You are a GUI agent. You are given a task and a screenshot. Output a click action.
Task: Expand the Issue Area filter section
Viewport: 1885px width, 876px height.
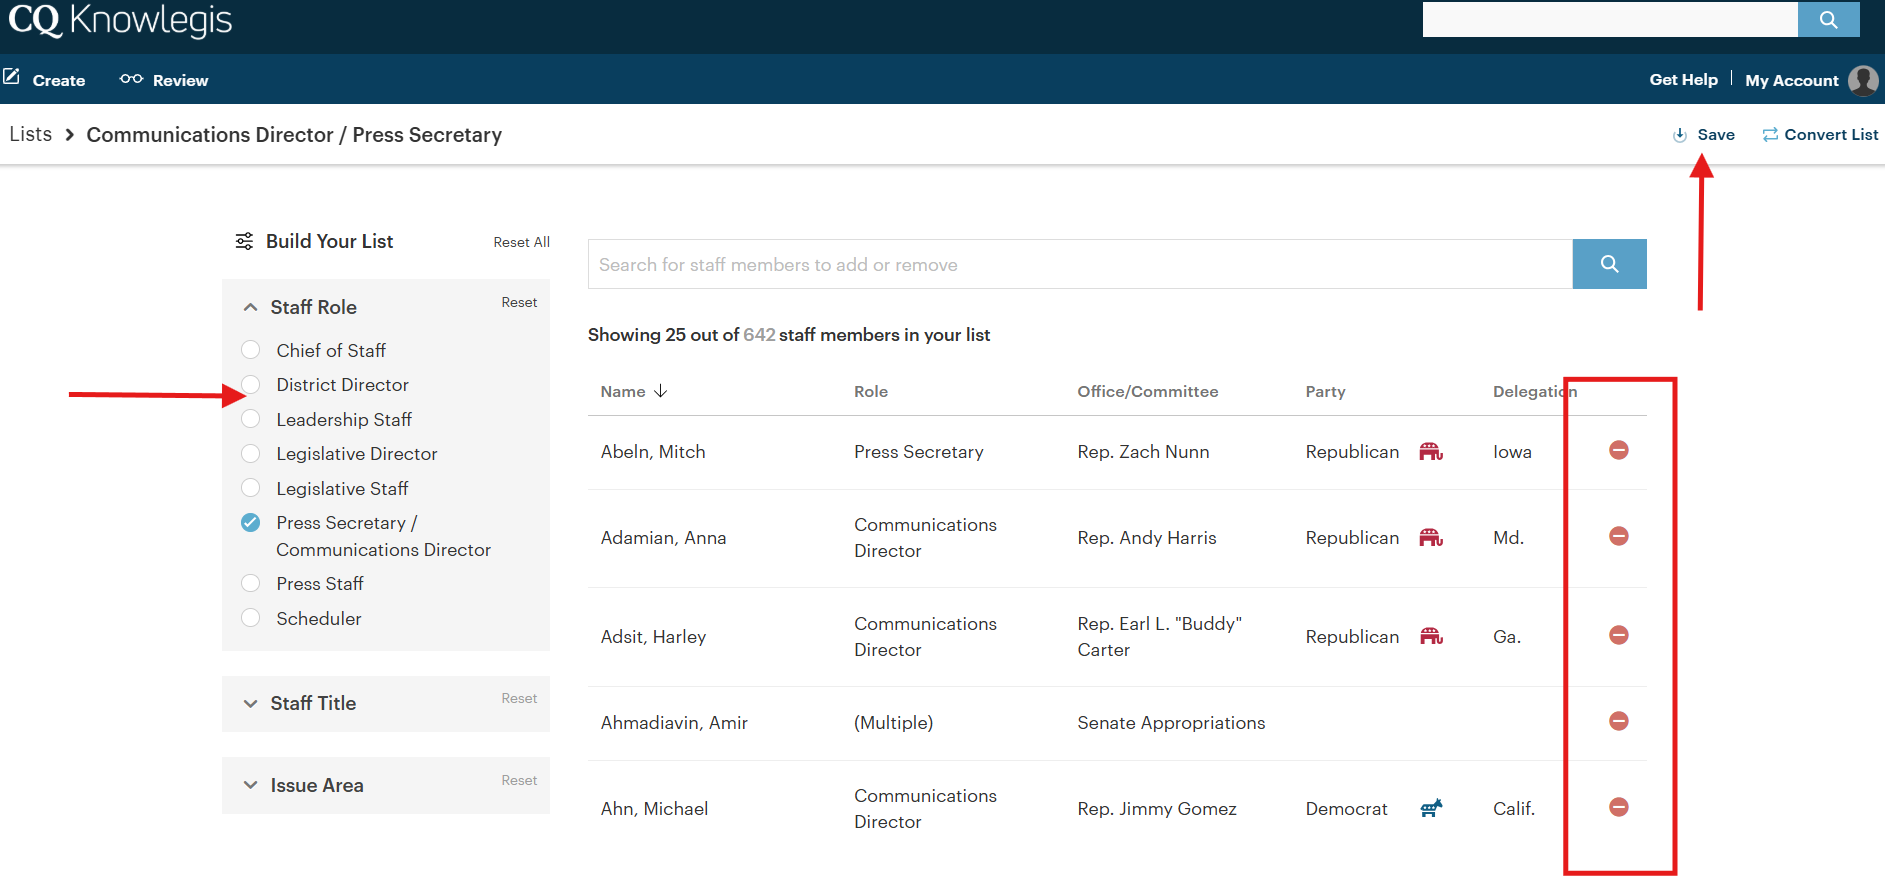click(251, 786)
